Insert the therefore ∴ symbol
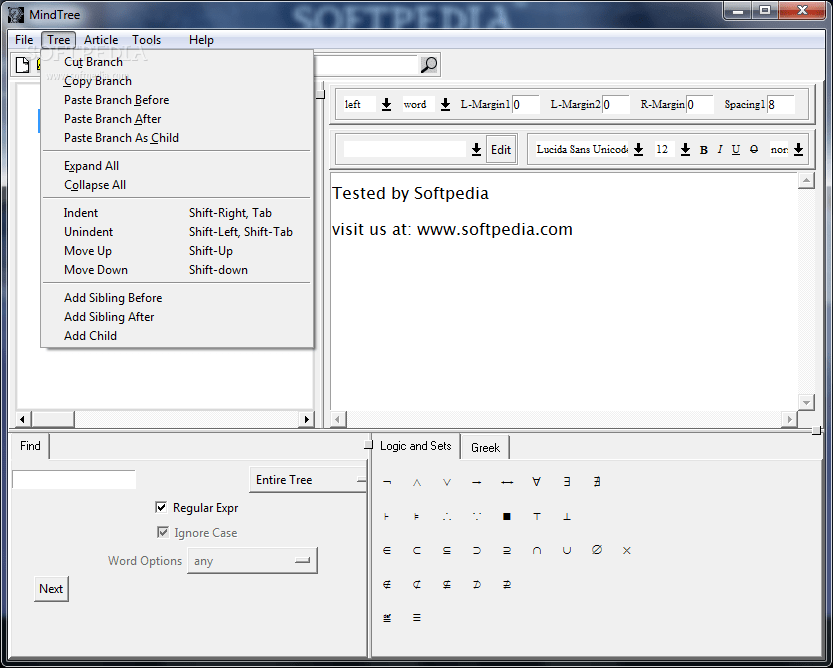The width and height of the screenshot is (833, 668). [x=447, y=516]
